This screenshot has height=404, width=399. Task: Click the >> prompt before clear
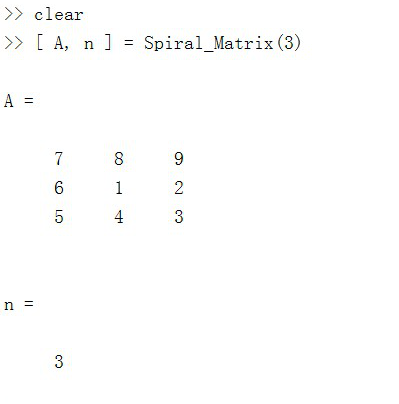pyautogui.click(x=14, y=14)
